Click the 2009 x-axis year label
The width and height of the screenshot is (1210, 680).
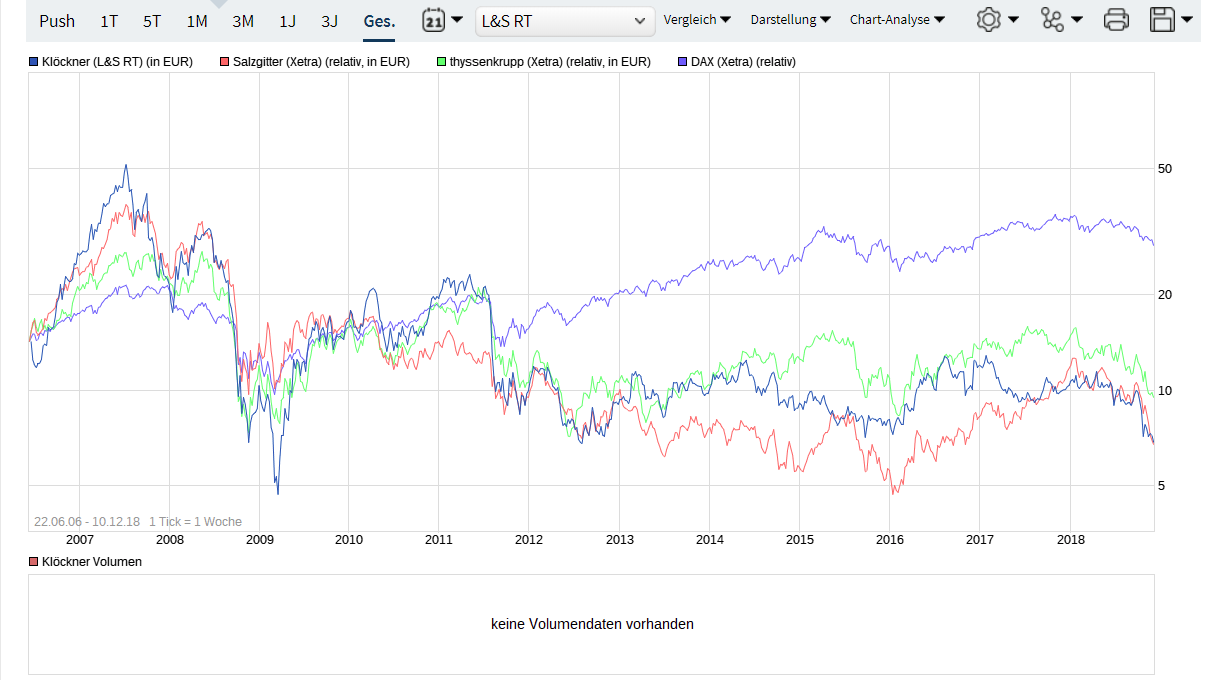[259, 540]
